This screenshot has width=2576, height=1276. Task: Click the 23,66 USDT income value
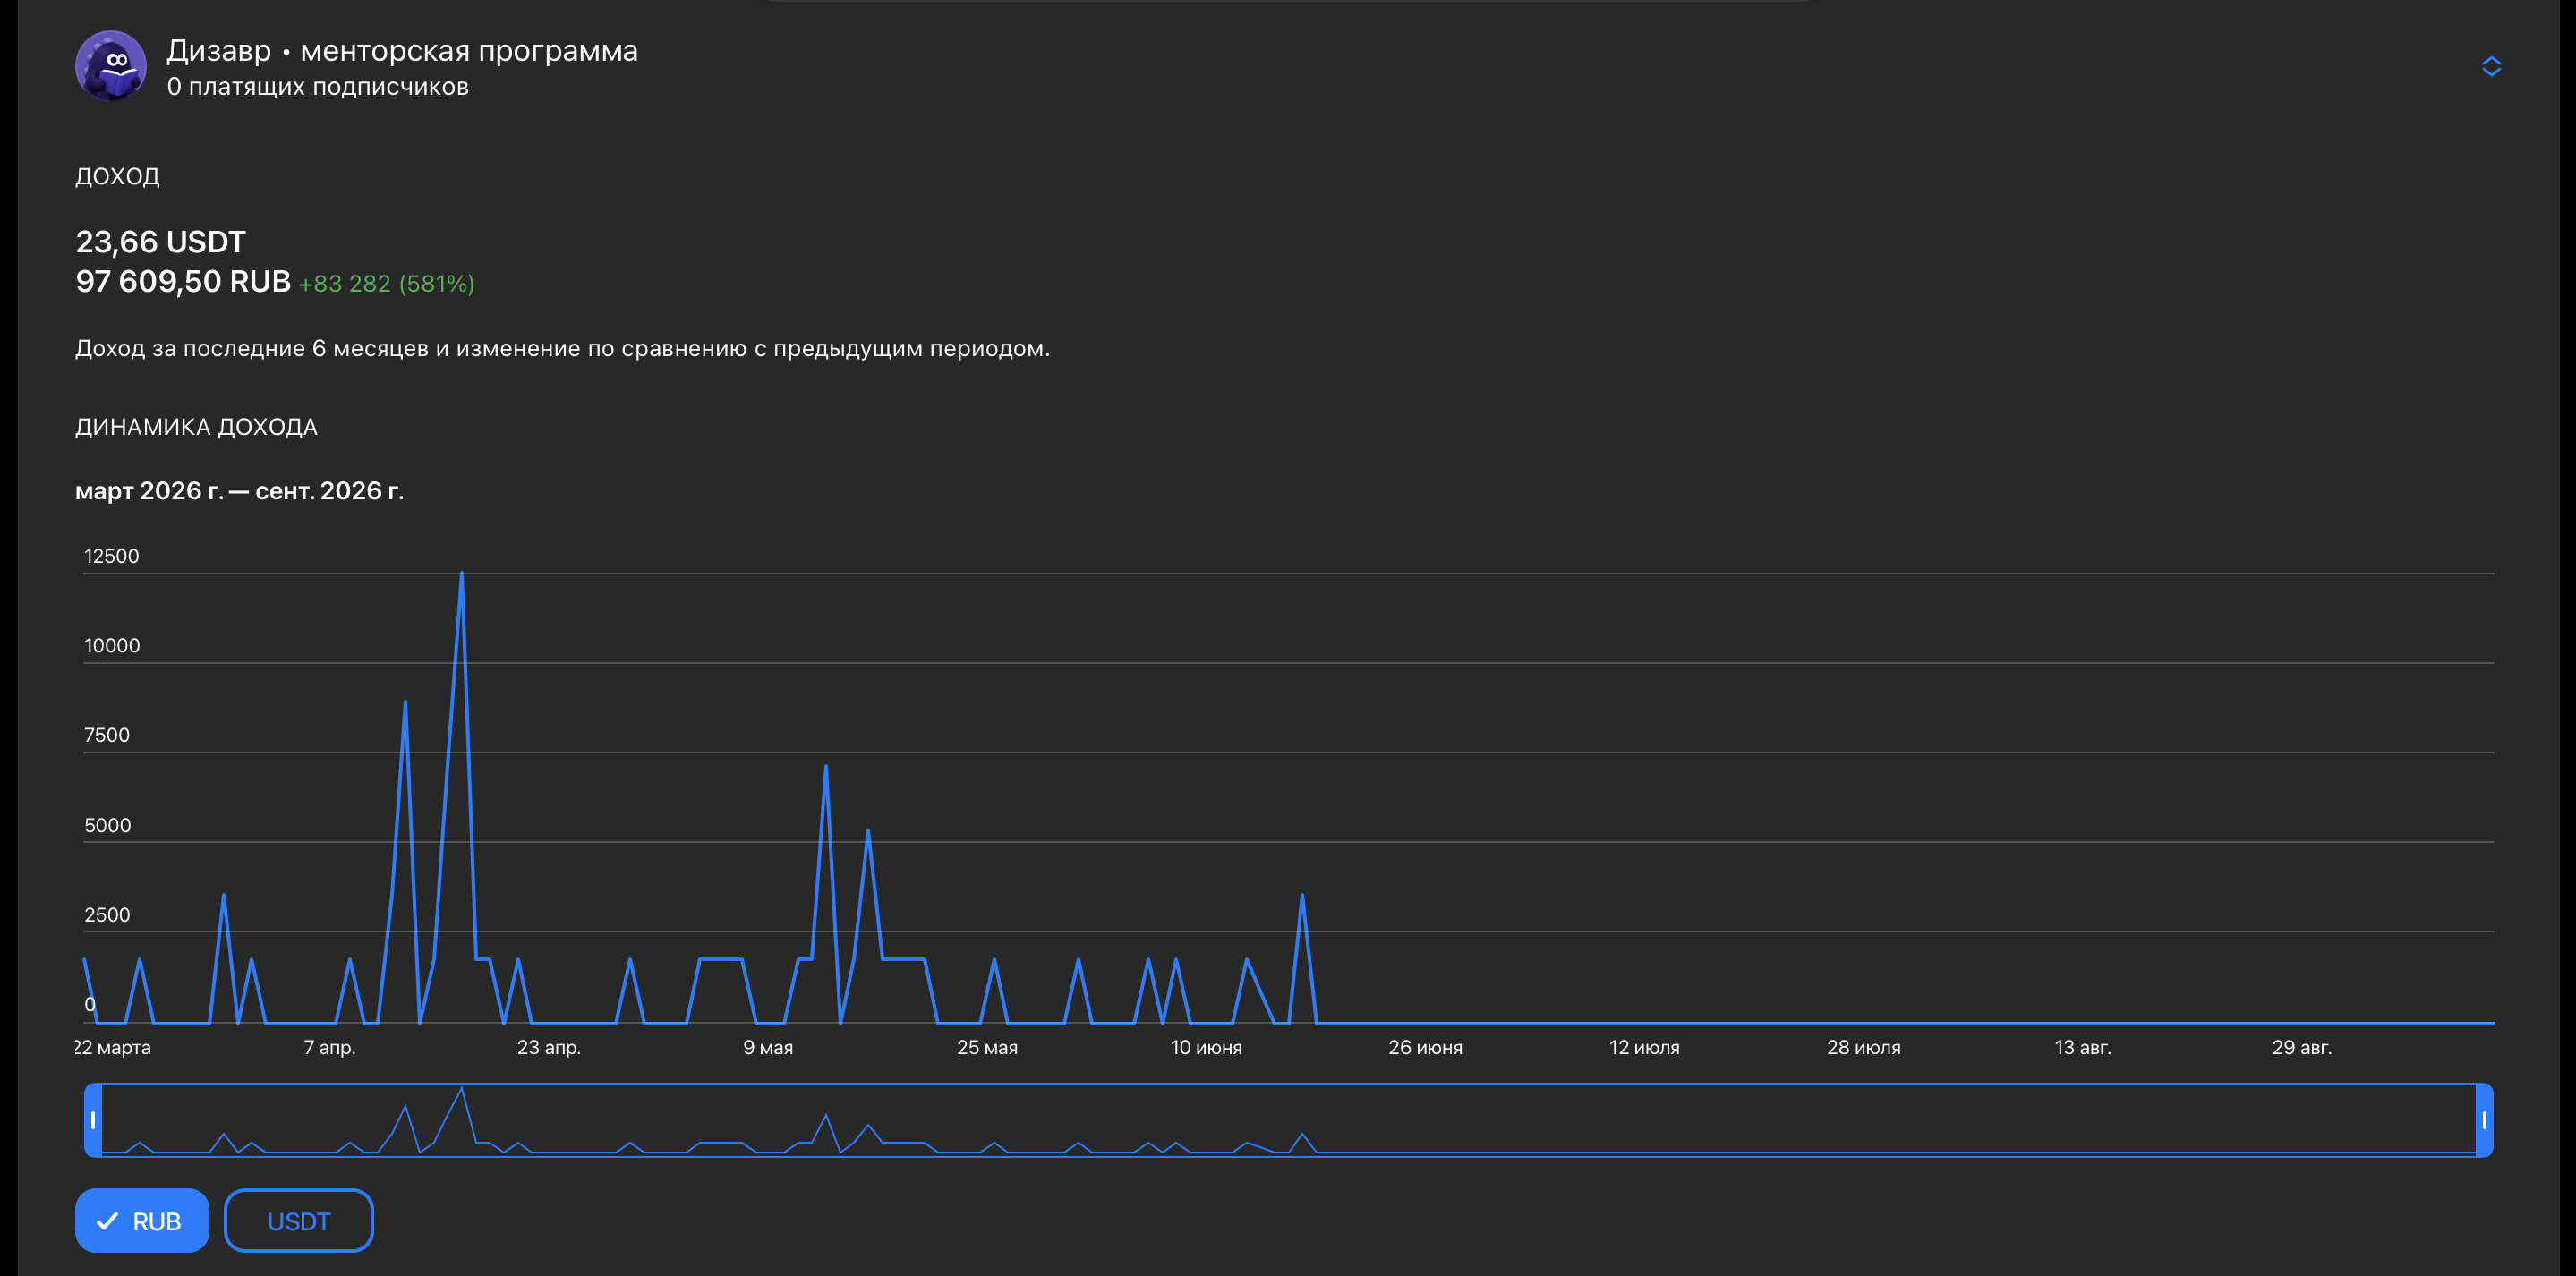pos(161,242)
